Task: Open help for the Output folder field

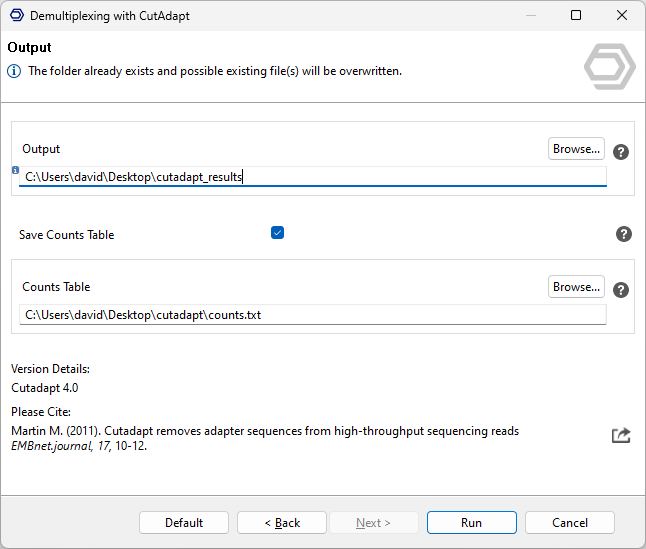Action: [621, 152]
